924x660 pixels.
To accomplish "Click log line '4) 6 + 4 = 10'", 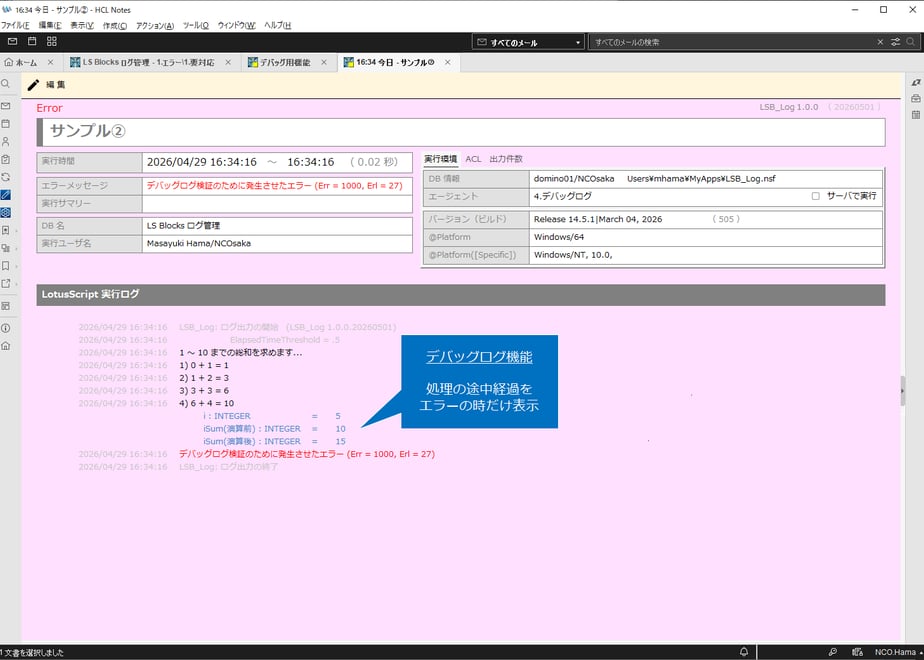I will 206,404.
